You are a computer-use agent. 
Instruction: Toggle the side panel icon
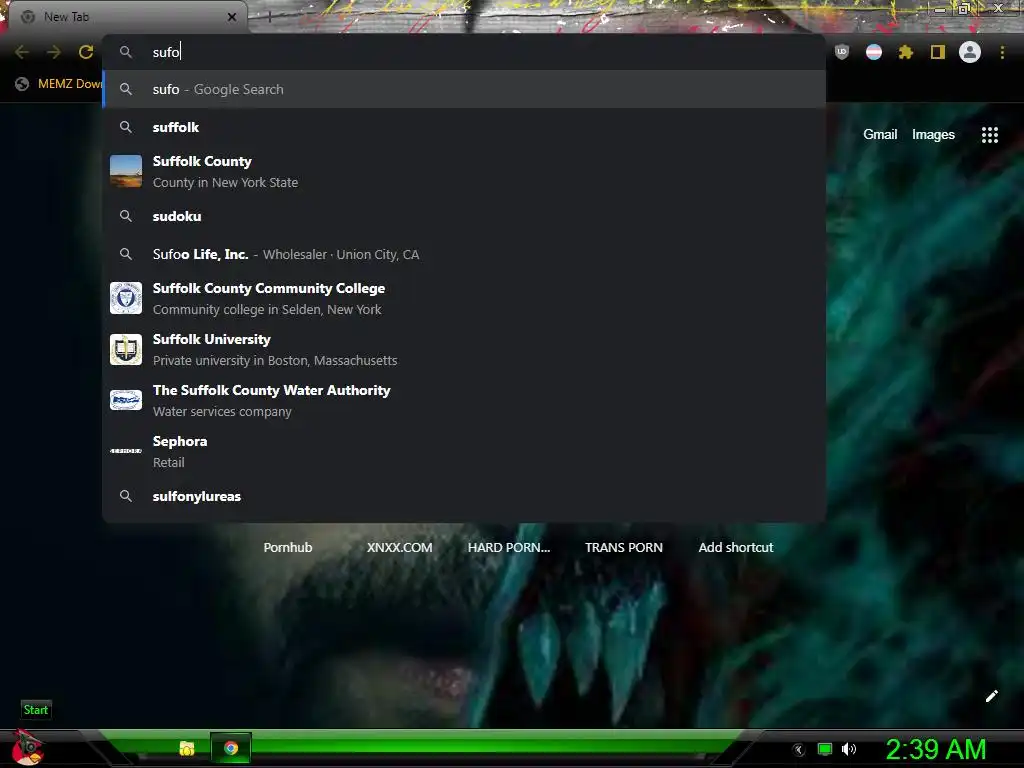938,52
